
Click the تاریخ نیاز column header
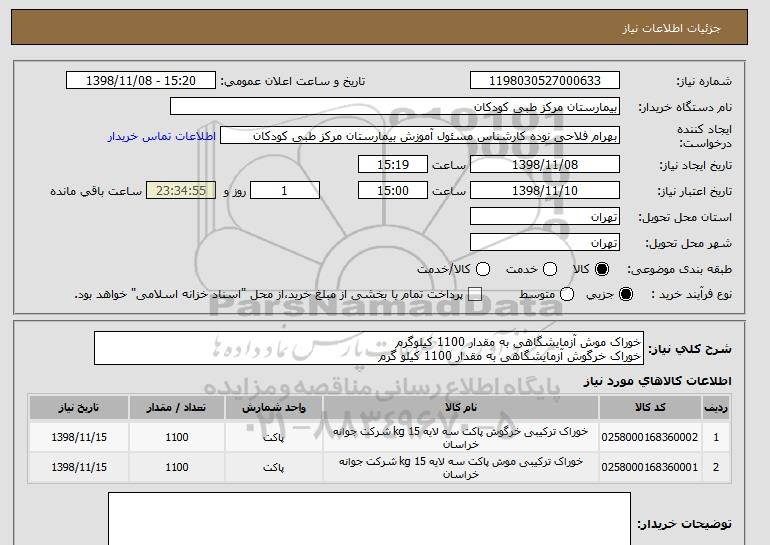(x=79, y=408)
